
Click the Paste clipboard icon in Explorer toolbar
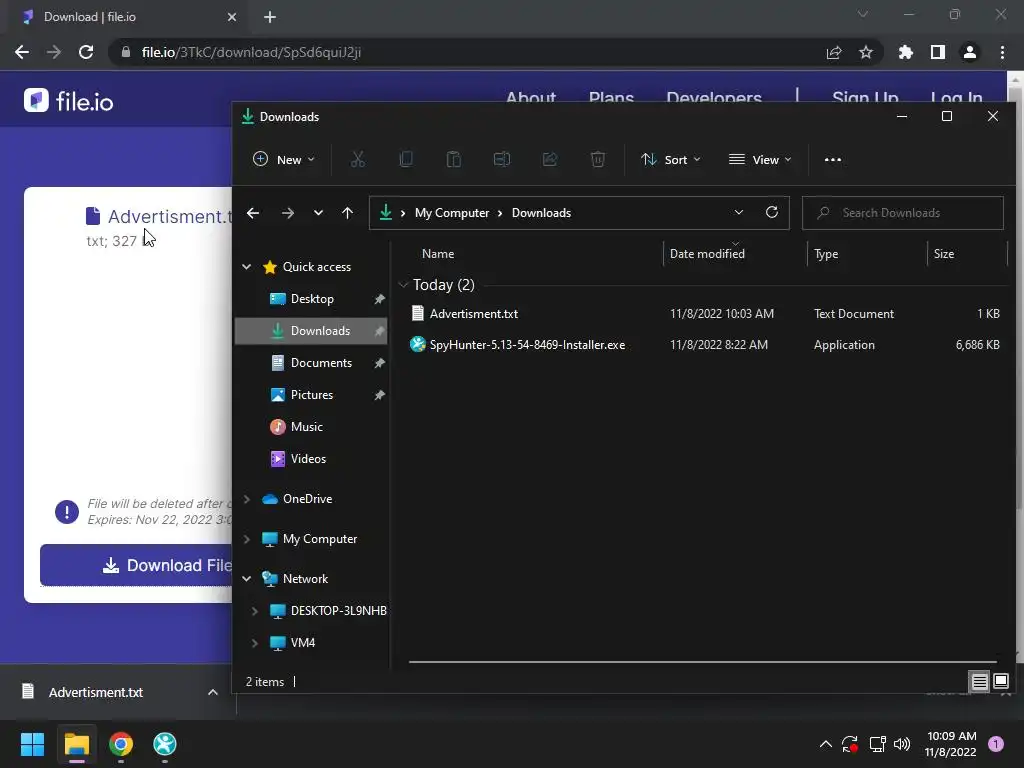coord(453,159)
